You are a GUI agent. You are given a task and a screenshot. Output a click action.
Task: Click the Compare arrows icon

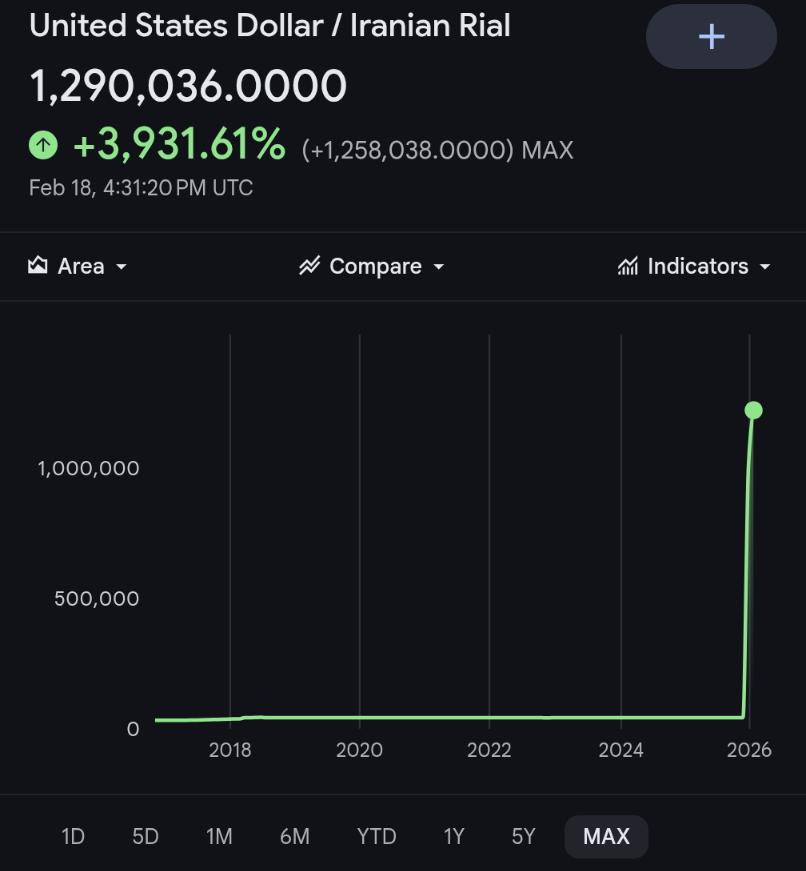309,265
